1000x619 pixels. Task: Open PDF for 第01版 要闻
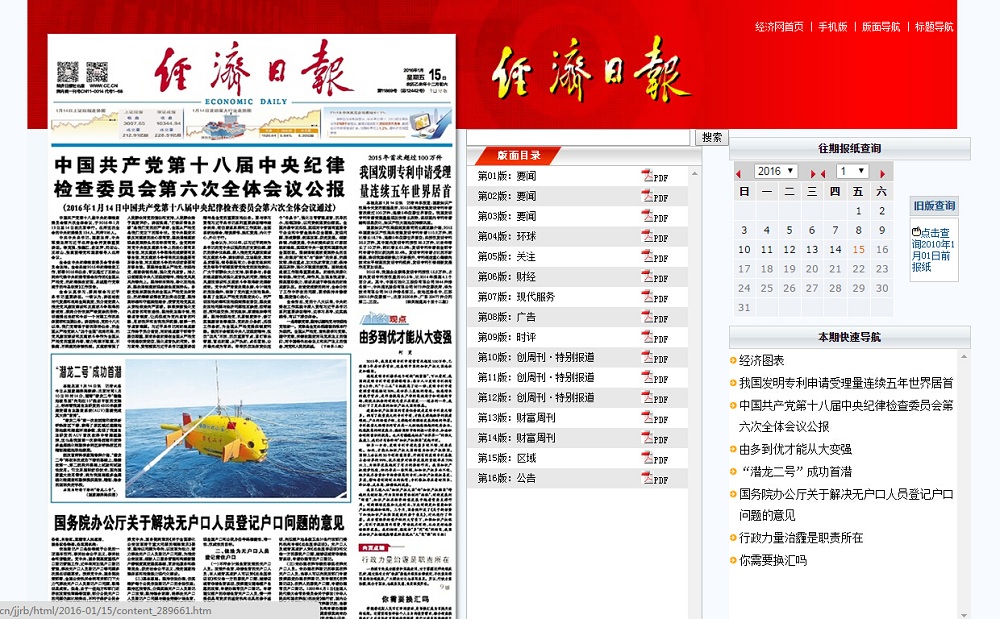[x=654, y=176]
